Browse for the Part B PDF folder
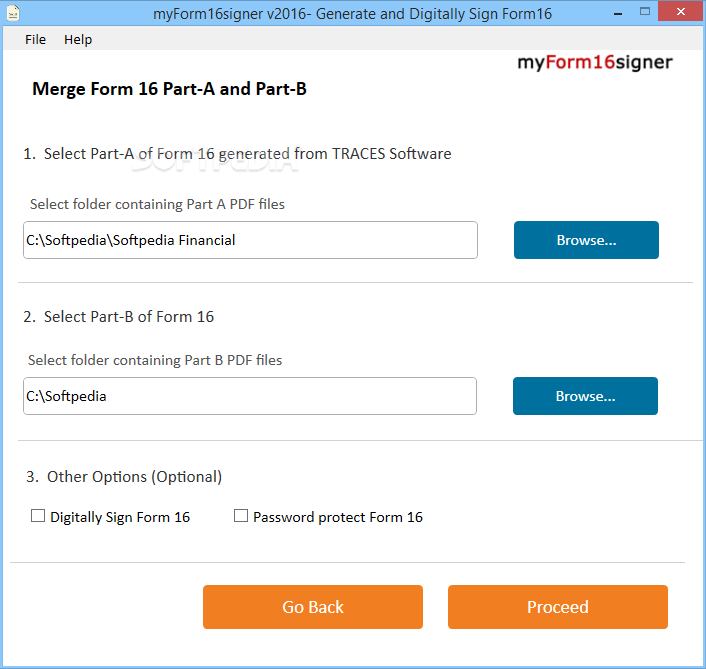 [585, 396]
